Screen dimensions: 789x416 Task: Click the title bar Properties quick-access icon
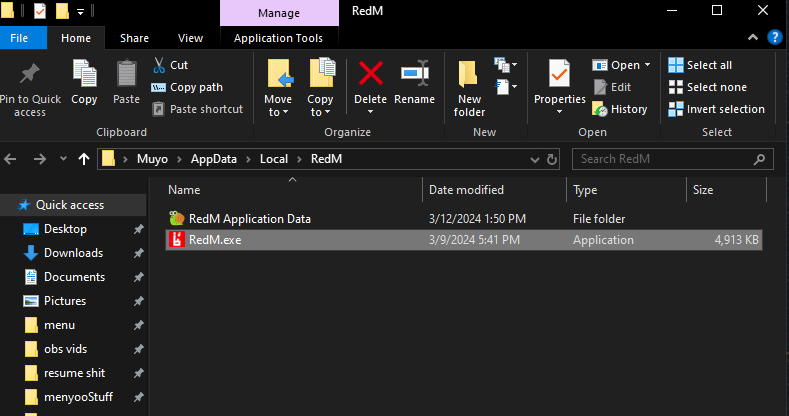pos(40,11)
